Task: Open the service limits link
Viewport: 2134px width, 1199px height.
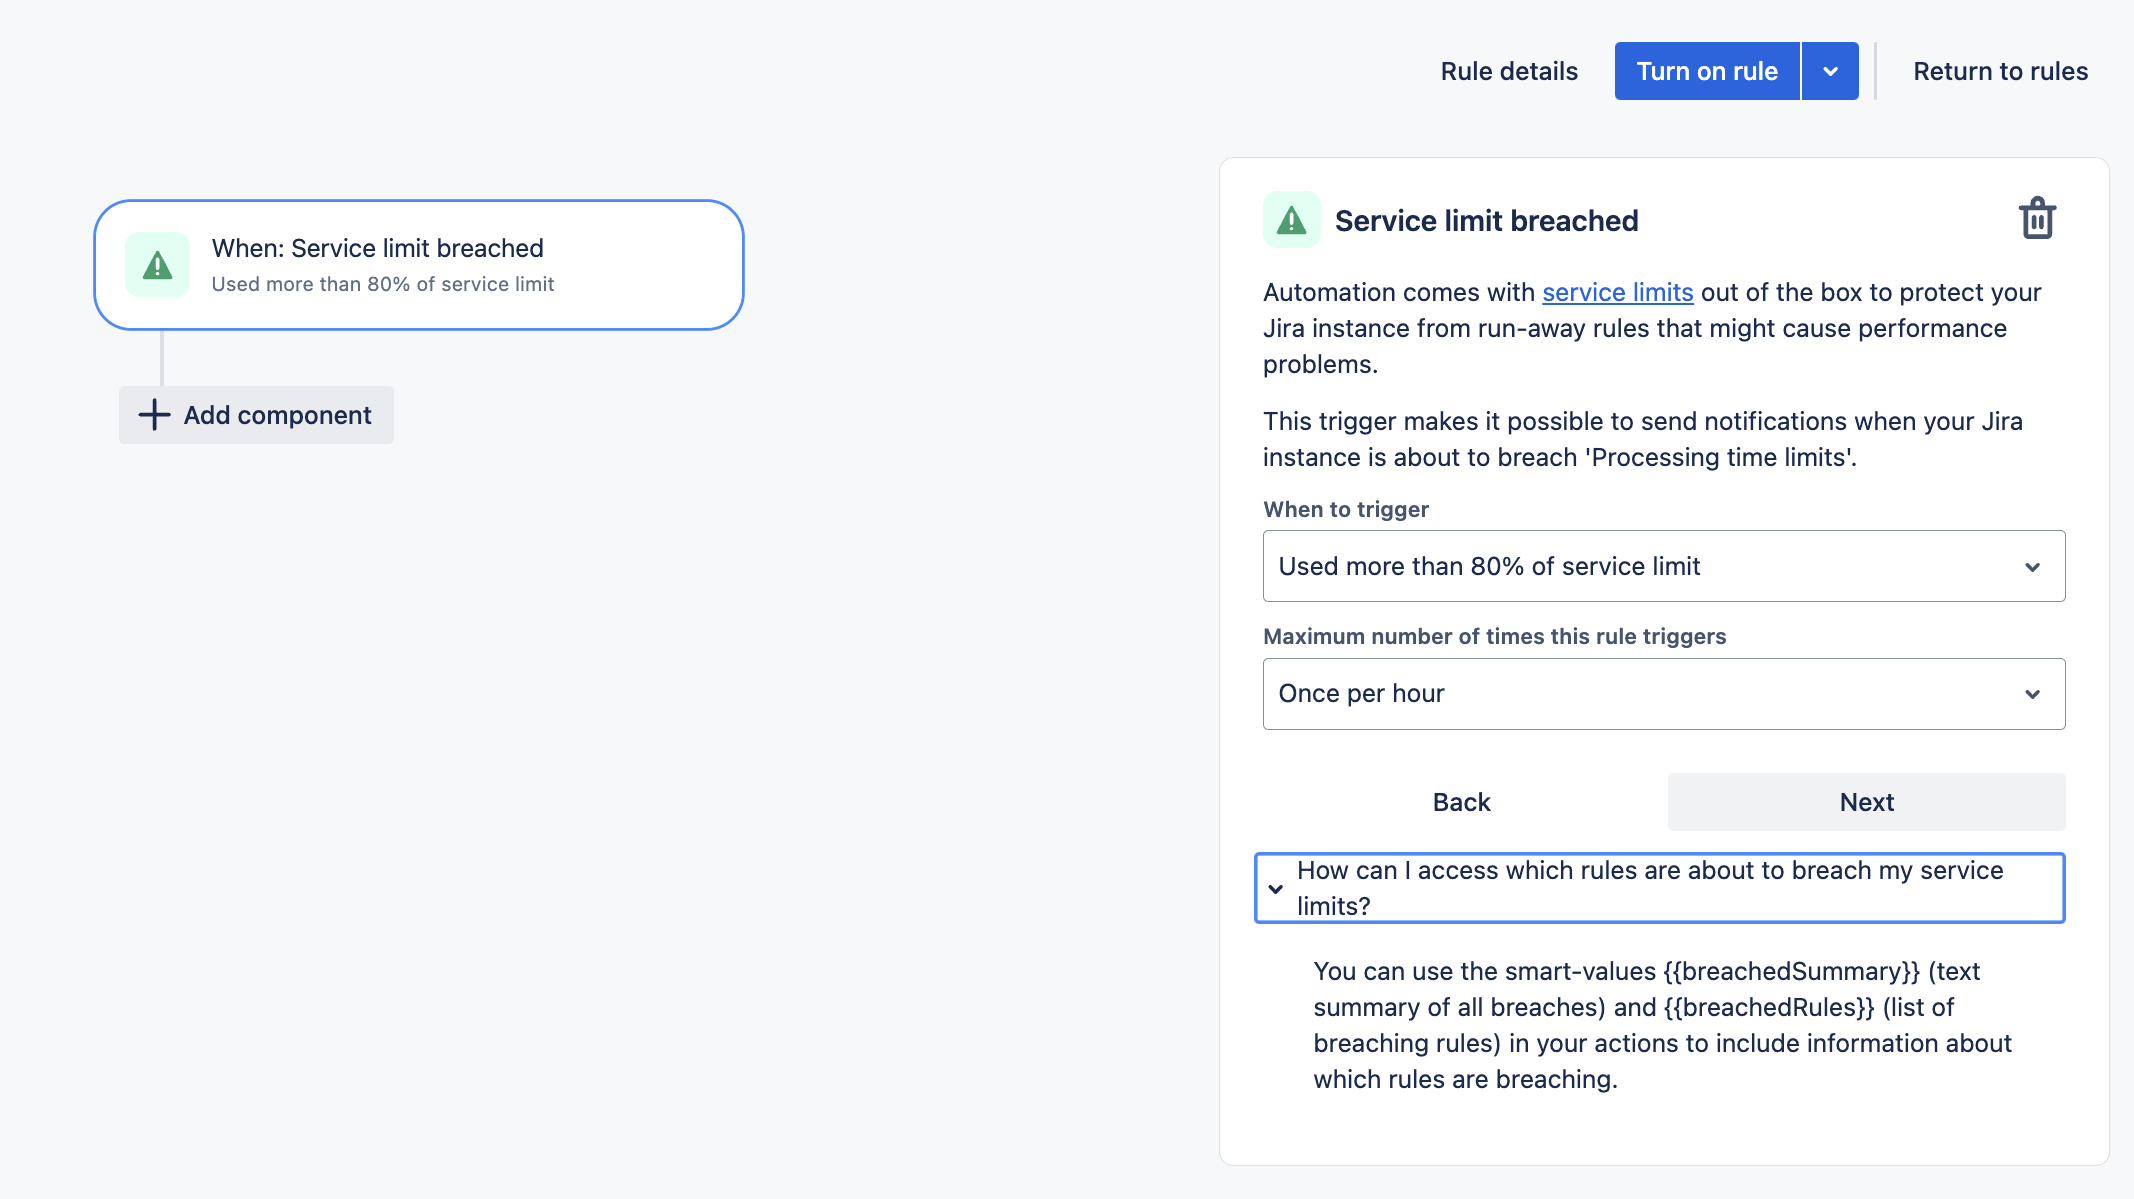Action: (1617, 292)
